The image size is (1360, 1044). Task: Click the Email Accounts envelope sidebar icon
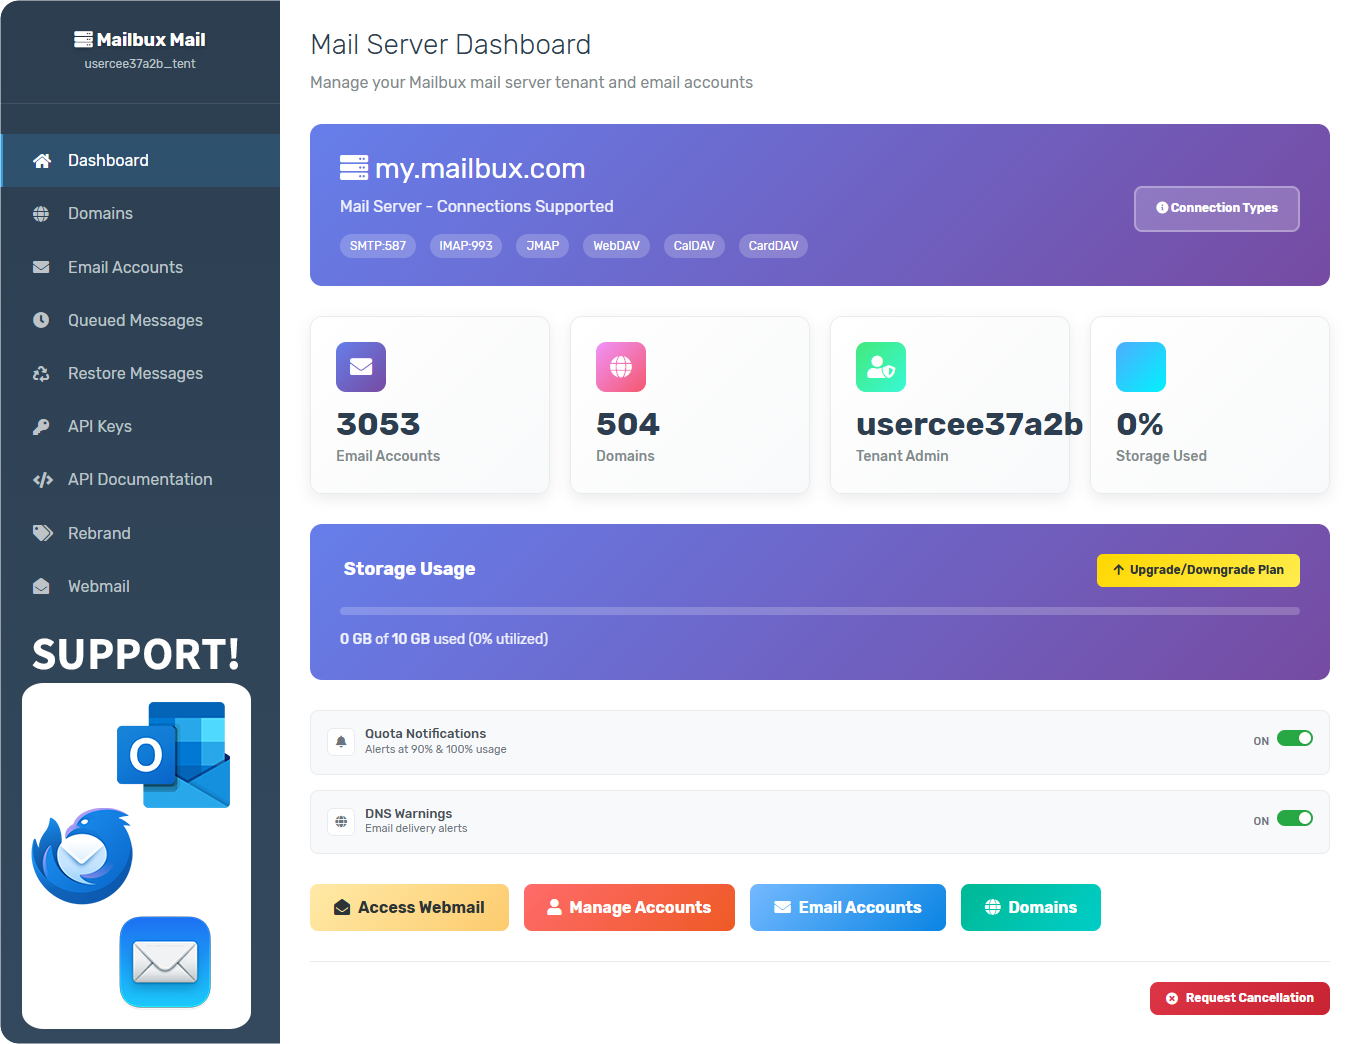point(41,267)
